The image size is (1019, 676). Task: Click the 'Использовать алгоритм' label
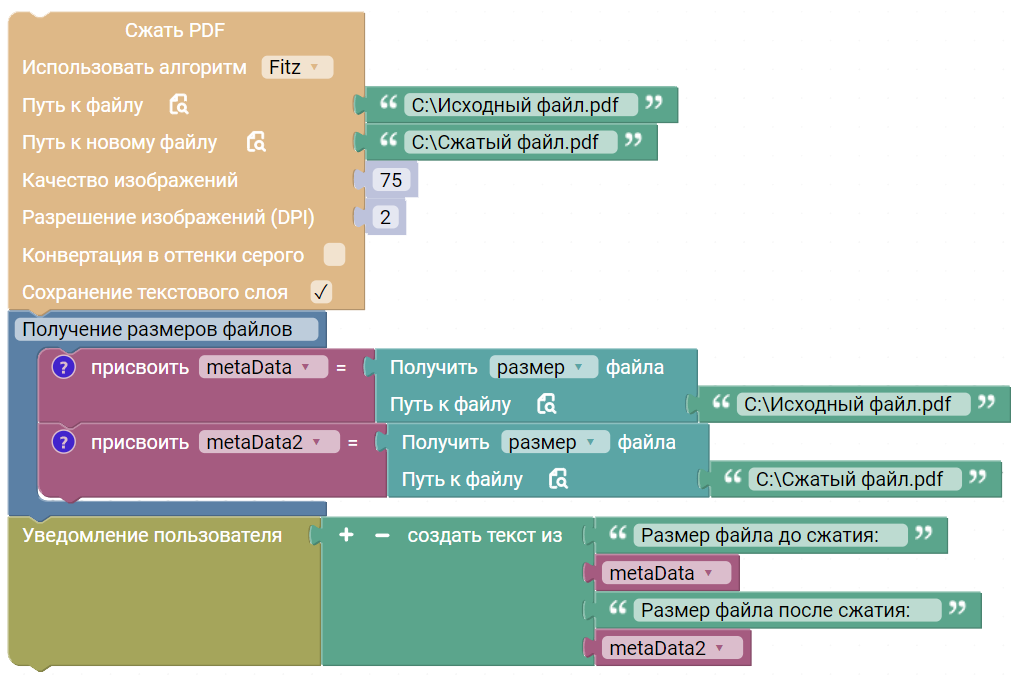click(135, 68)
